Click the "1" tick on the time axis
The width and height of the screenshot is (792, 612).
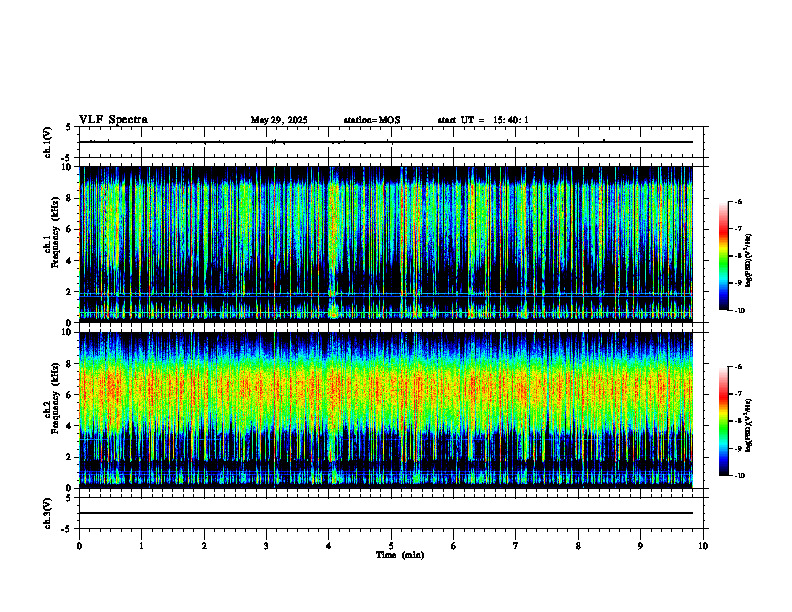pyautogui.click(x=141, y=546)
